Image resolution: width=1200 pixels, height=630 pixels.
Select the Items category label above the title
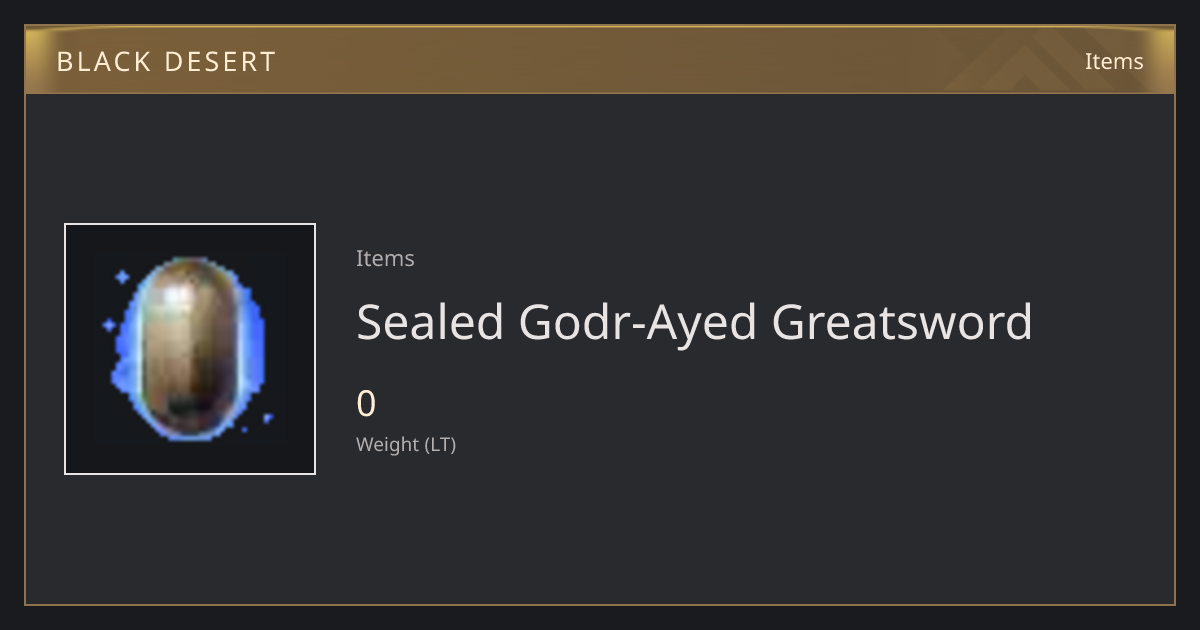coord(385,258)
